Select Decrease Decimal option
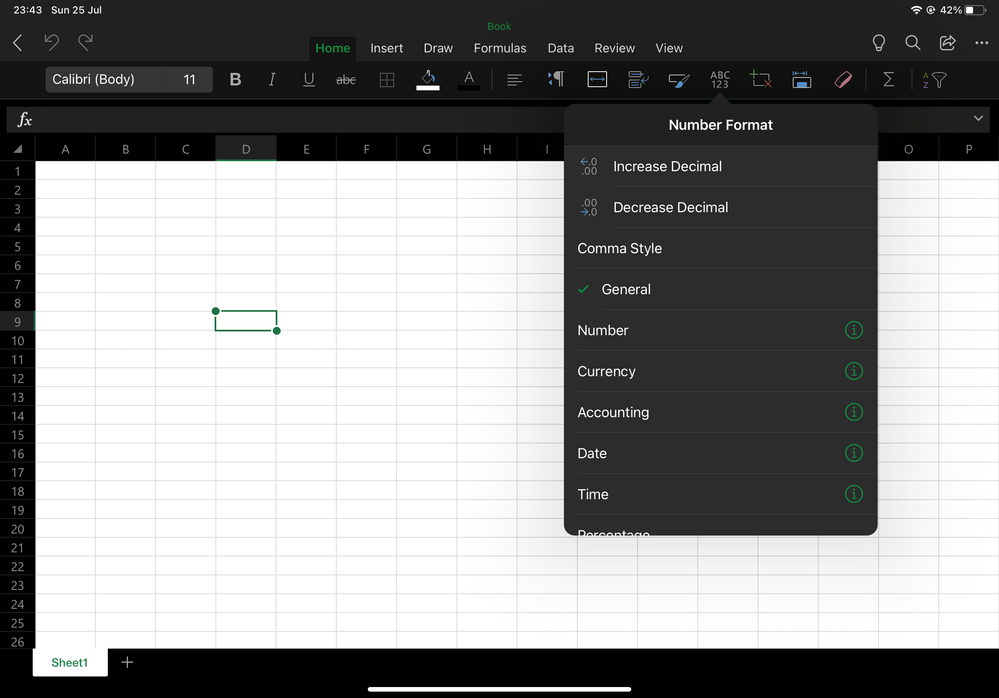 point(721,207)
